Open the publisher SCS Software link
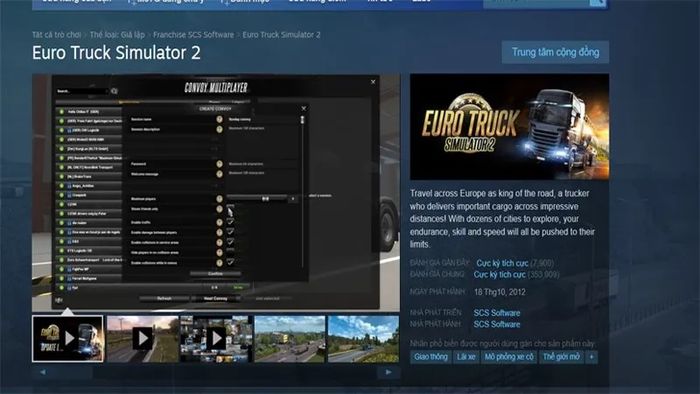700x394 pixels. 497,324
